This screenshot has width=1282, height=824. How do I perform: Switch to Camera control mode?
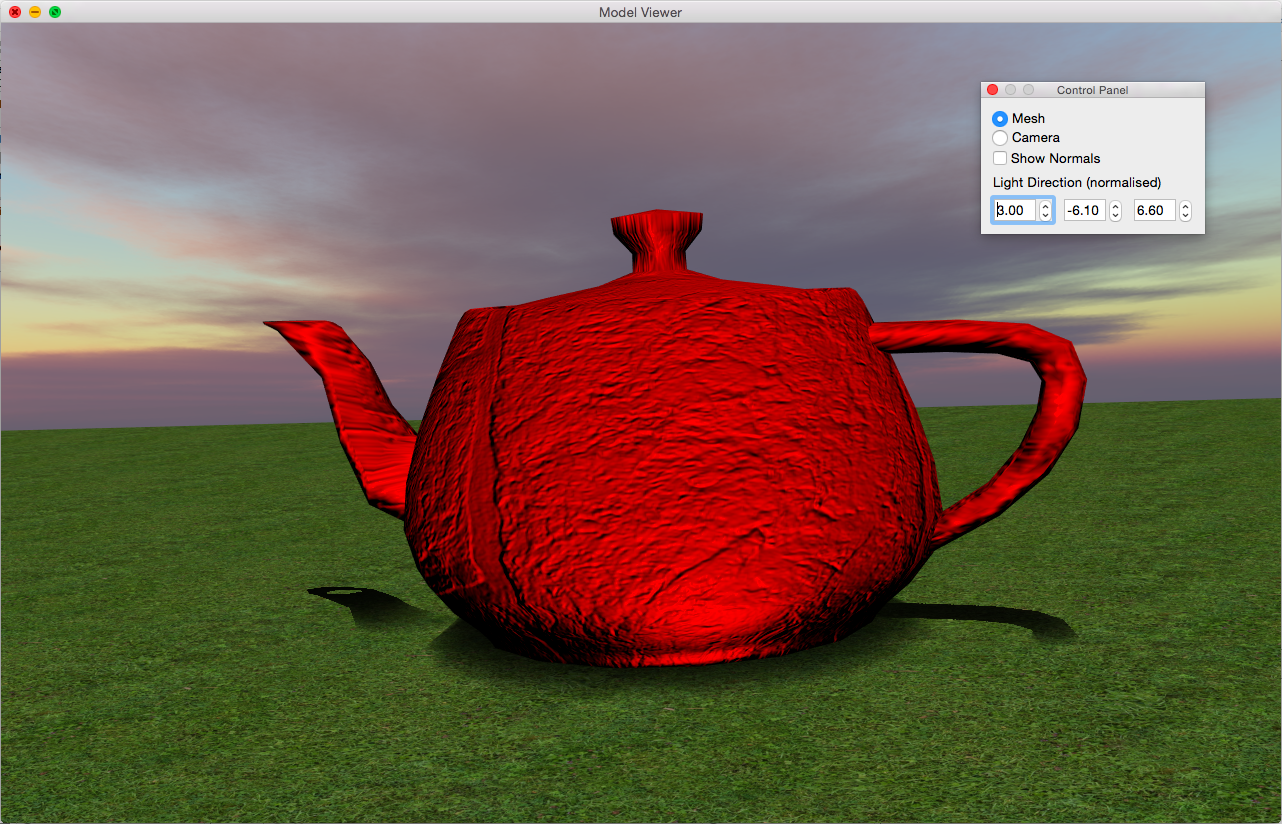[1000, 138]
